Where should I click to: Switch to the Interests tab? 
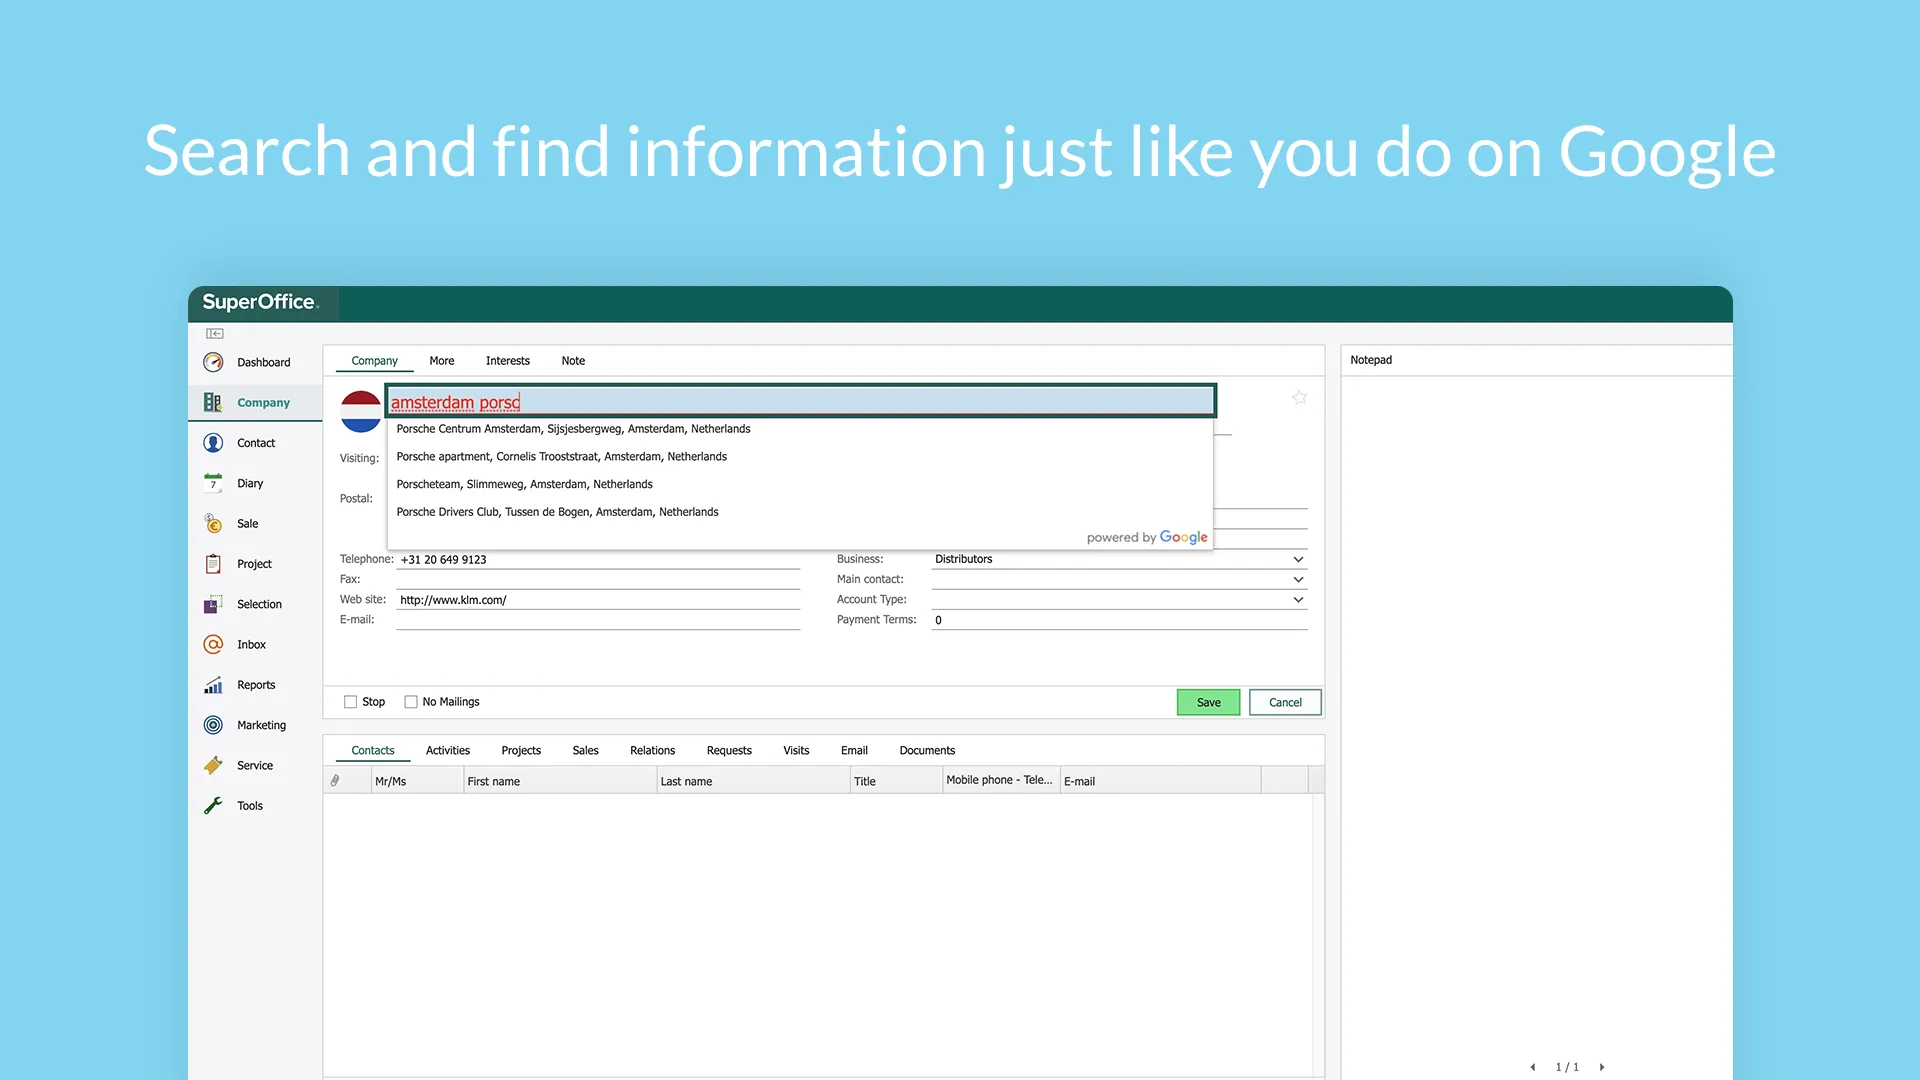507,361
